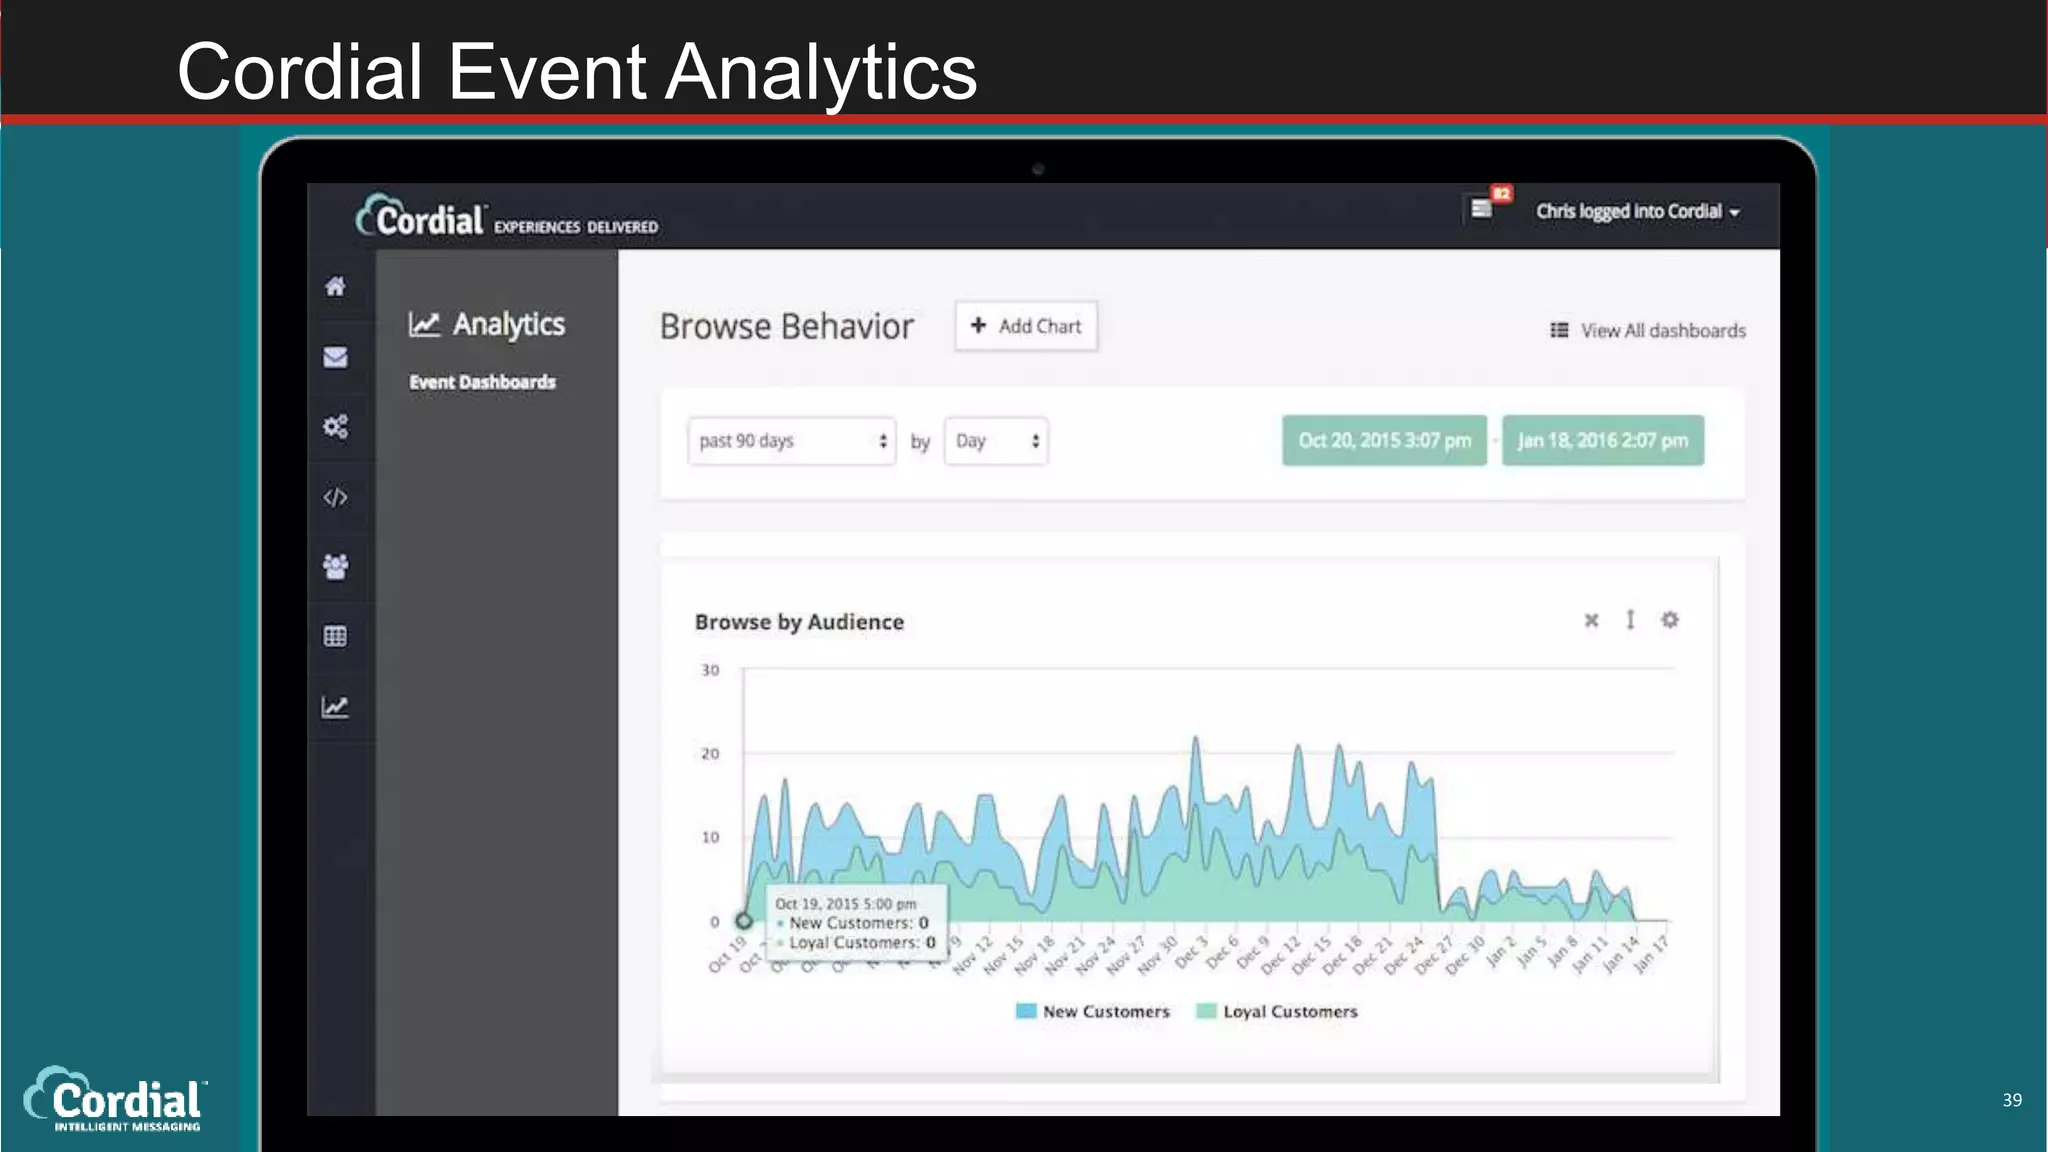The image size is (2048, 1152).
Task: Click start date 'Oct 20, 2015 3:07 pm'
Action: tap(1385, 440)
